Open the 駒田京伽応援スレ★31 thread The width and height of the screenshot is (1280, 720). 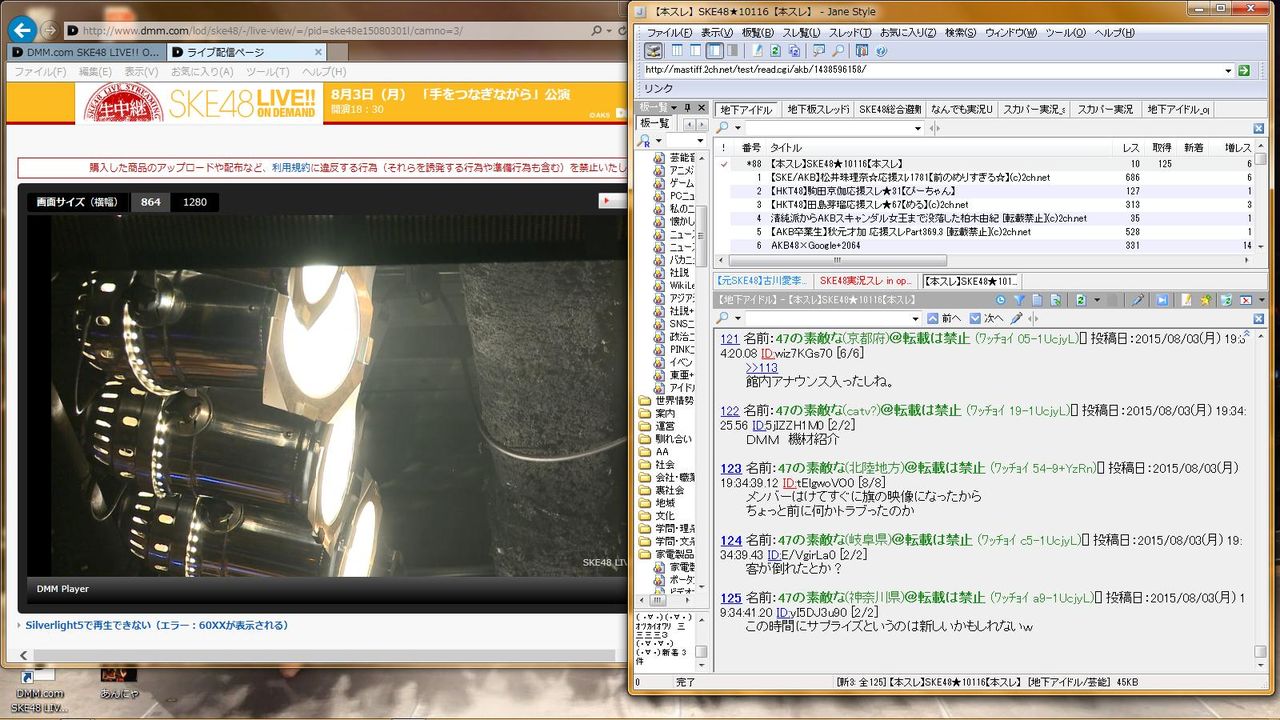pyautogui.click(x=863, y=191)
